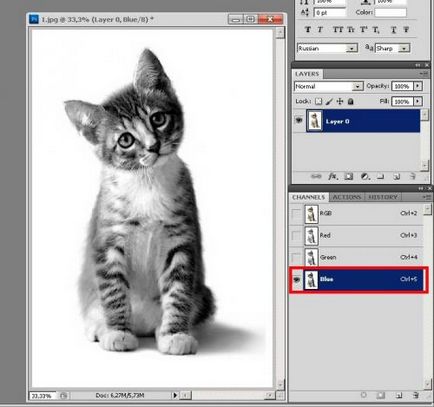Lock all with the padlock icon
Viewport: 434px width, 407px height.
[x=350, y=101]
